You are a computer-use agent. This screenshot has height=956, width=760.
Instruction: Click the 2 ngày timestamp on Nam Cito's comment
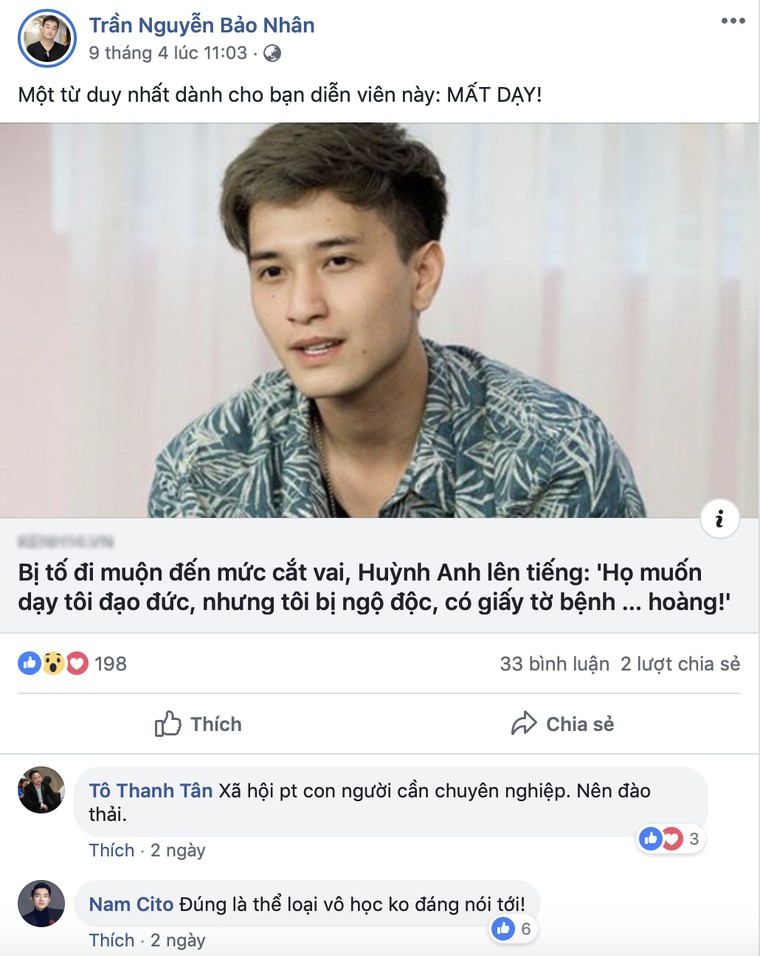point(180,940)
